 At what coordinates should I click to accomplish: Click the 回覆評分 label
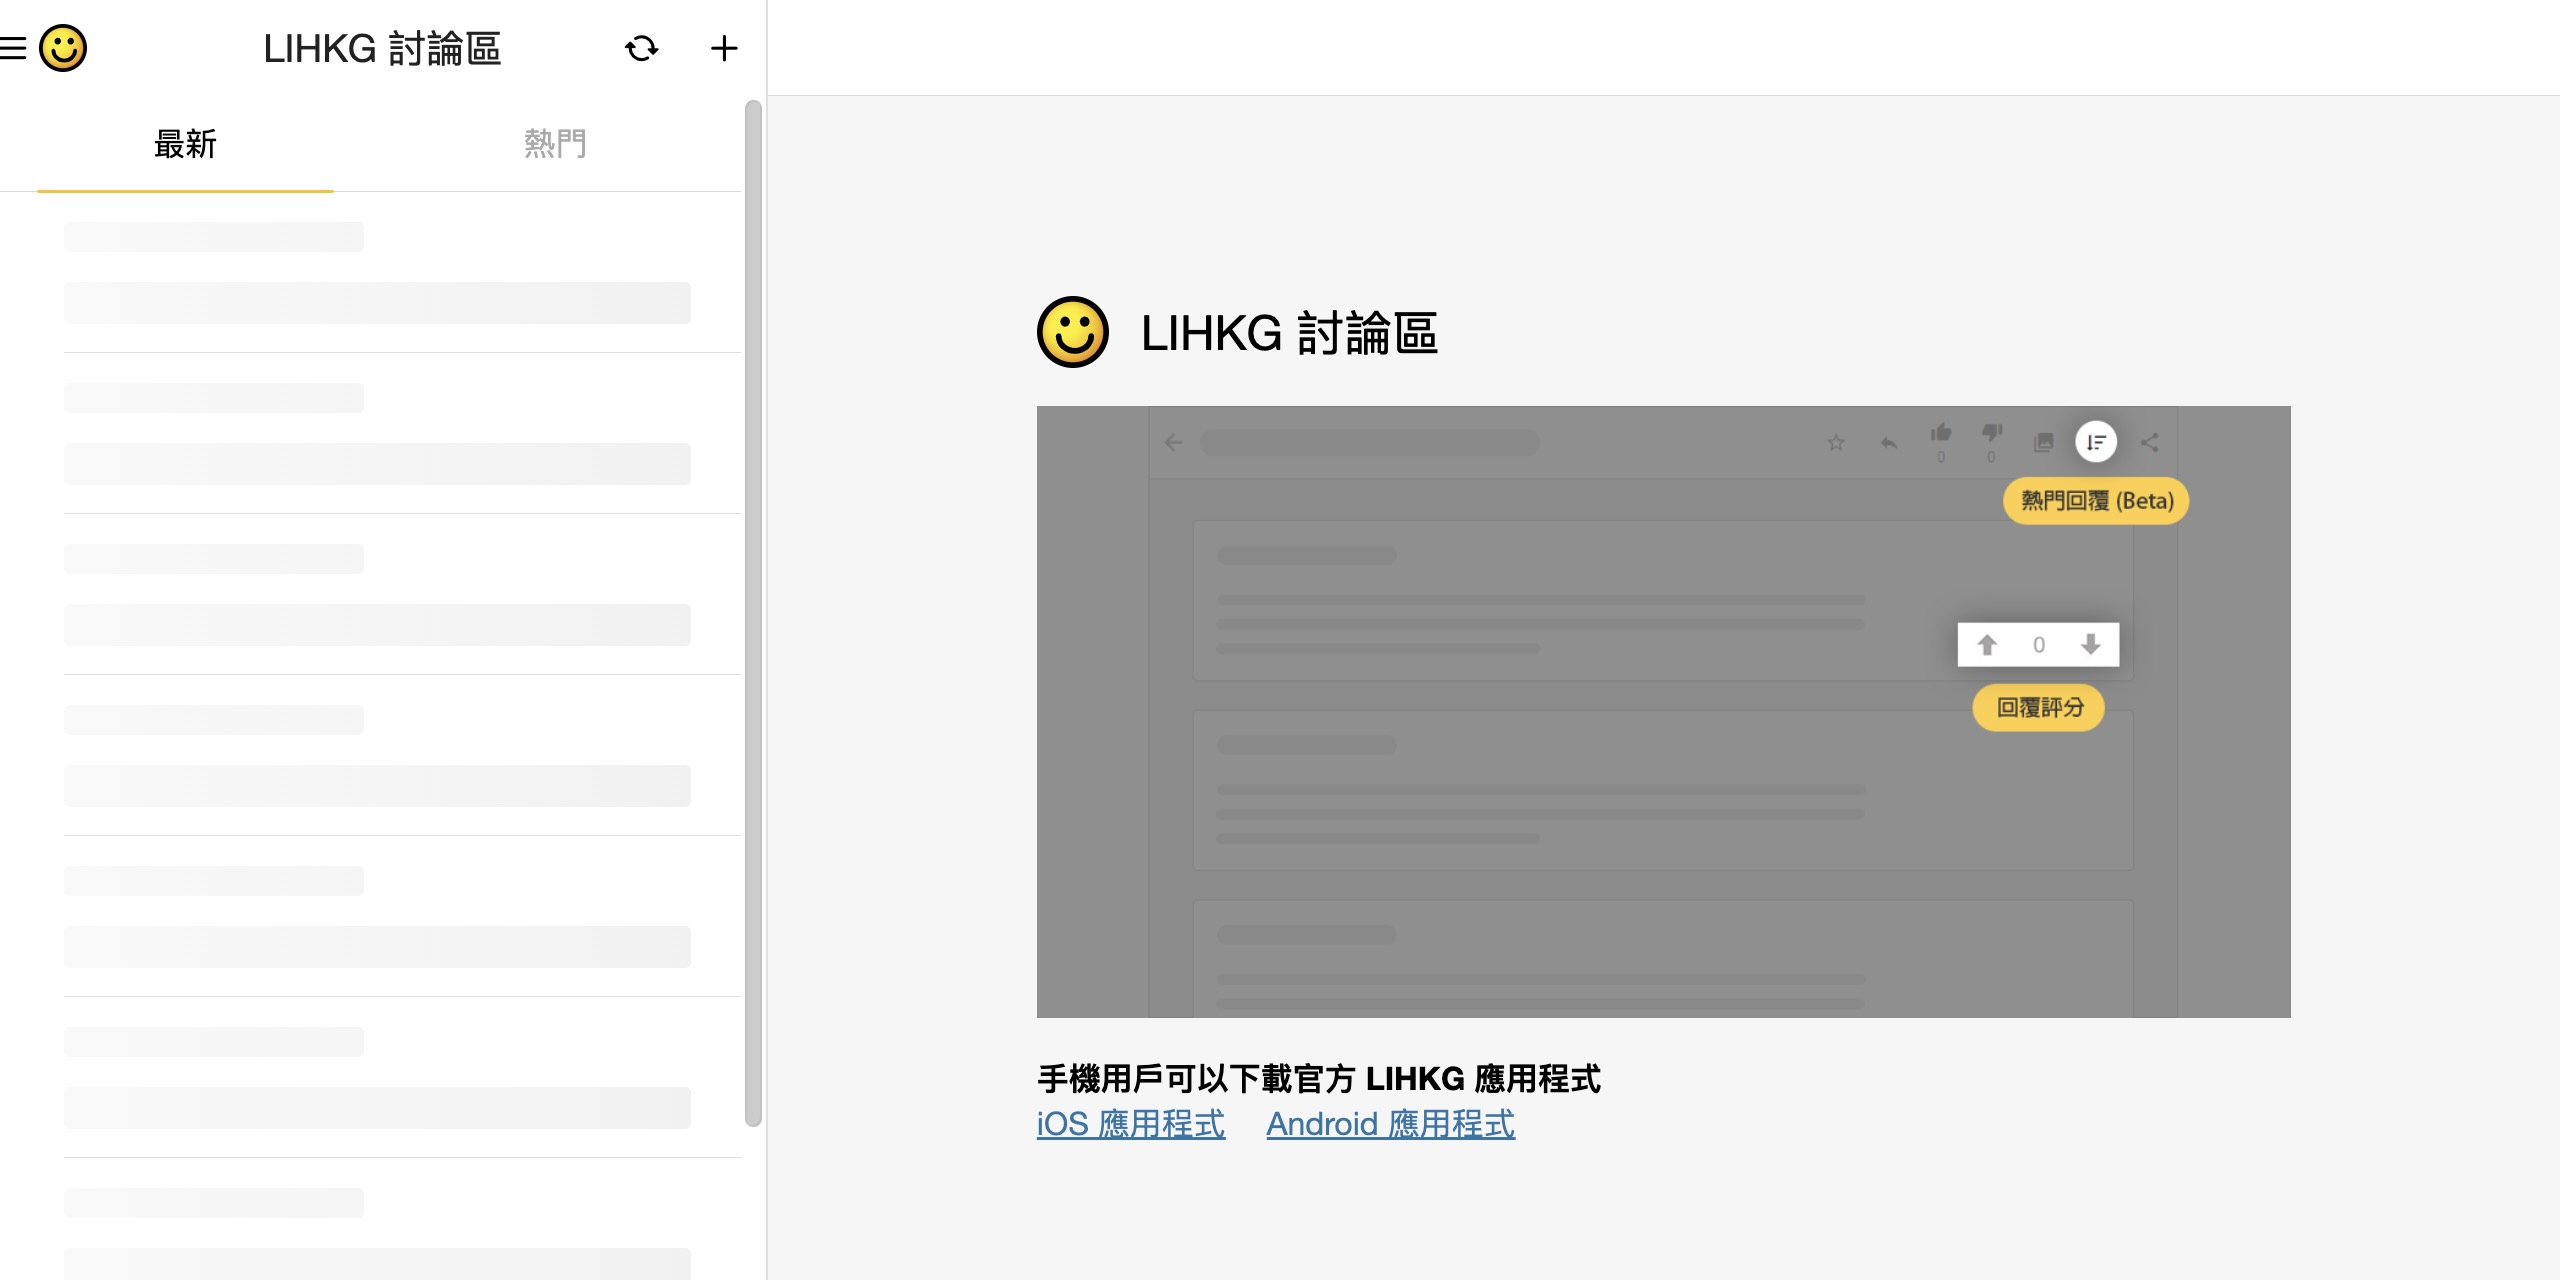tap(2039, 708)
